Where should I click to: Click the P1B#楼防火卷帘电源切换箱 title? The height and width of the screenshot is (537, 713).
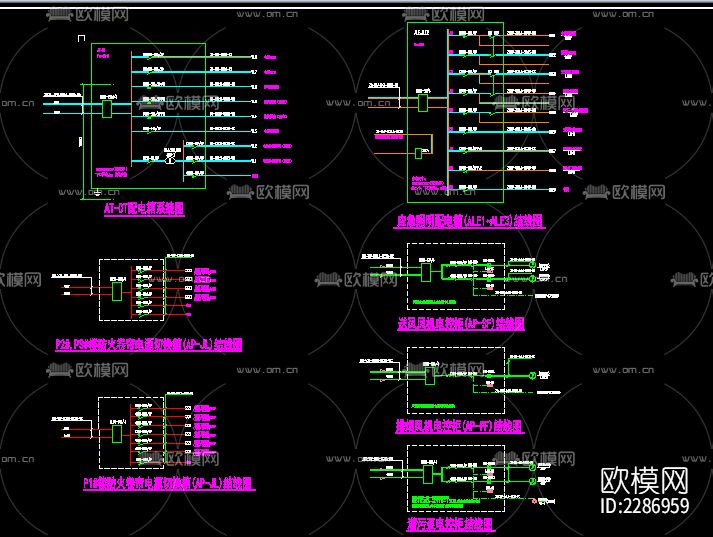tap(168, 483)
